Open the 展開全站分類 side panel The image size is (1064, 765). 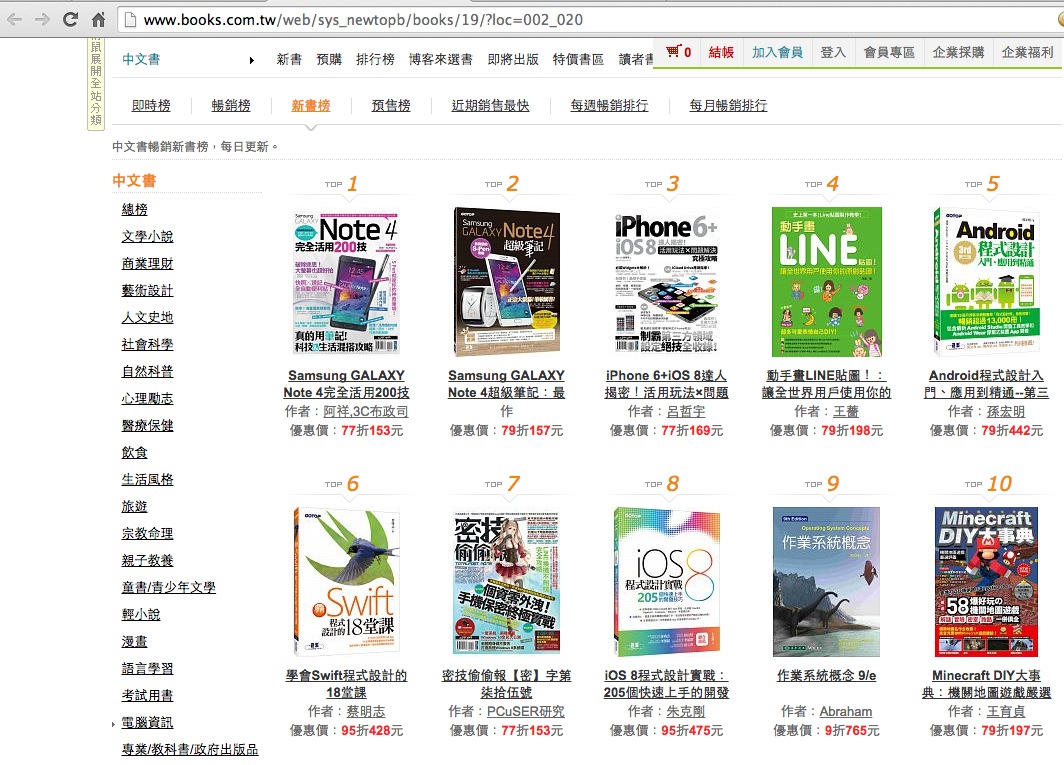pos(96,83)
